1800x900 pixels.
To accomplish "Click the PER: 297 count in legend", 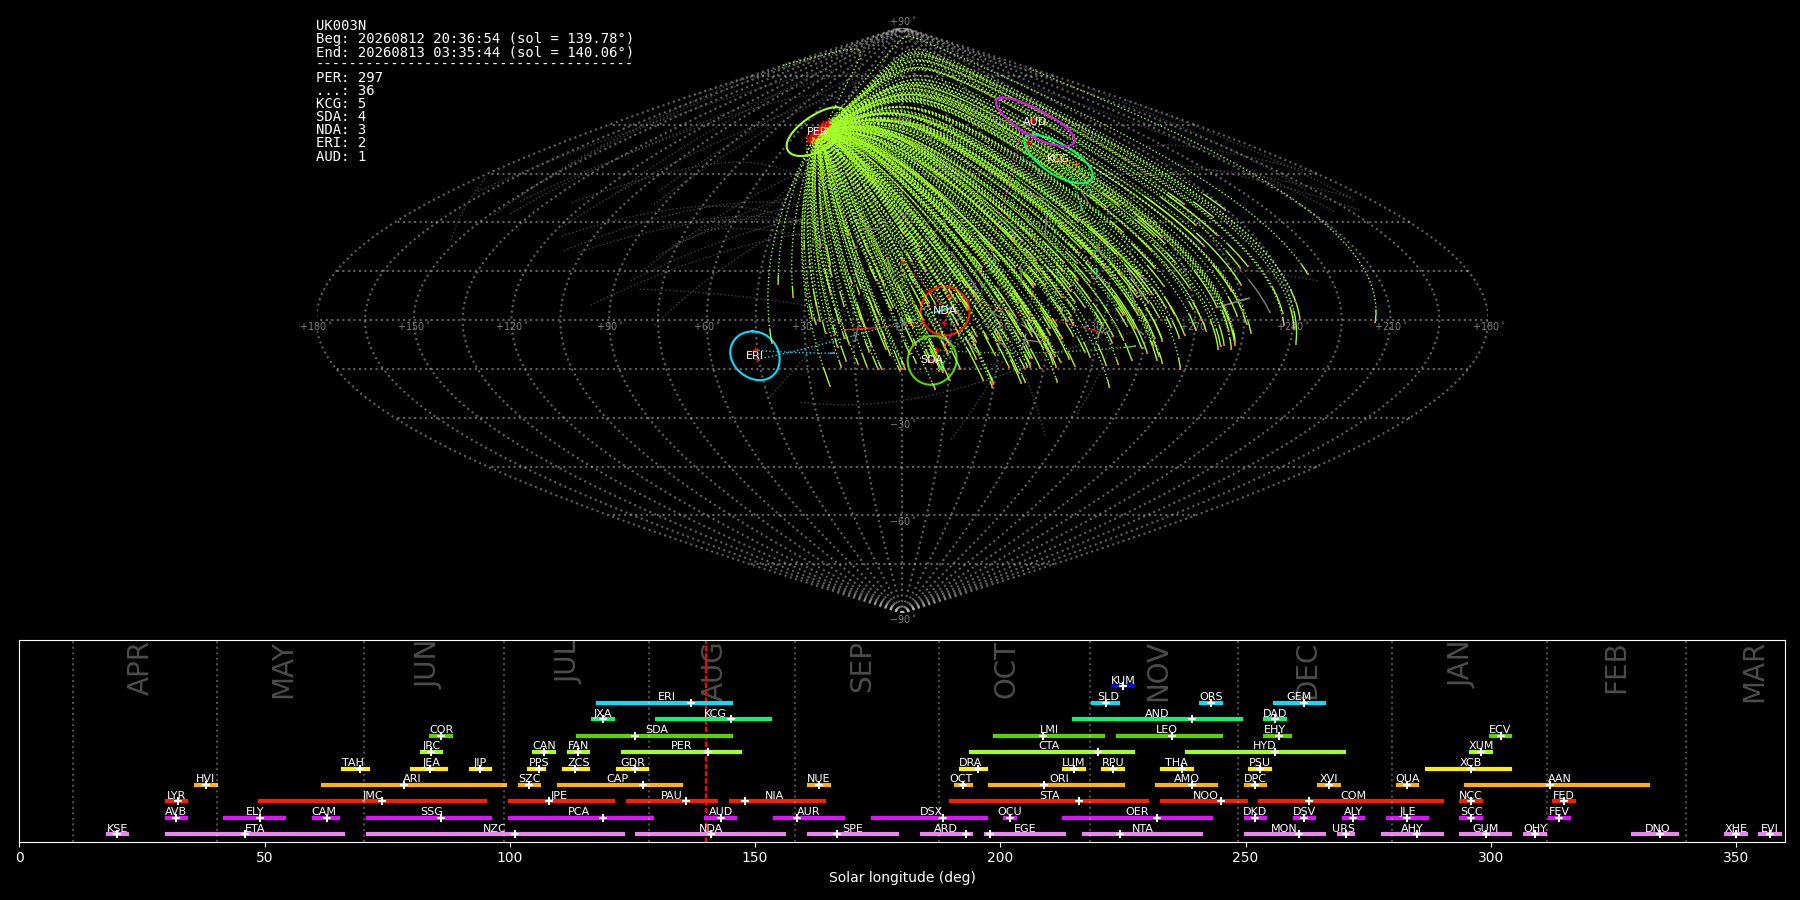I will click(349, 78).
